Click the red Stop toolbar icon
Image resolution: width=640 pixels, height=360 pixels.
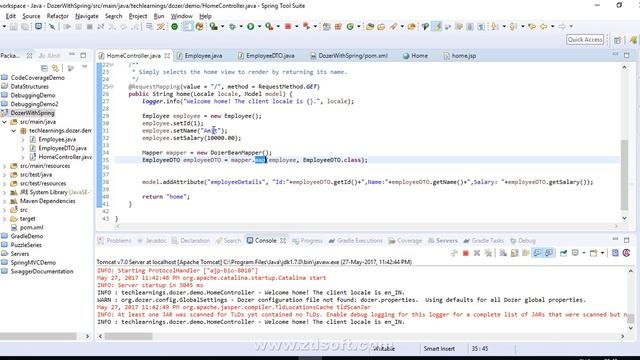[x=288, y=27]
